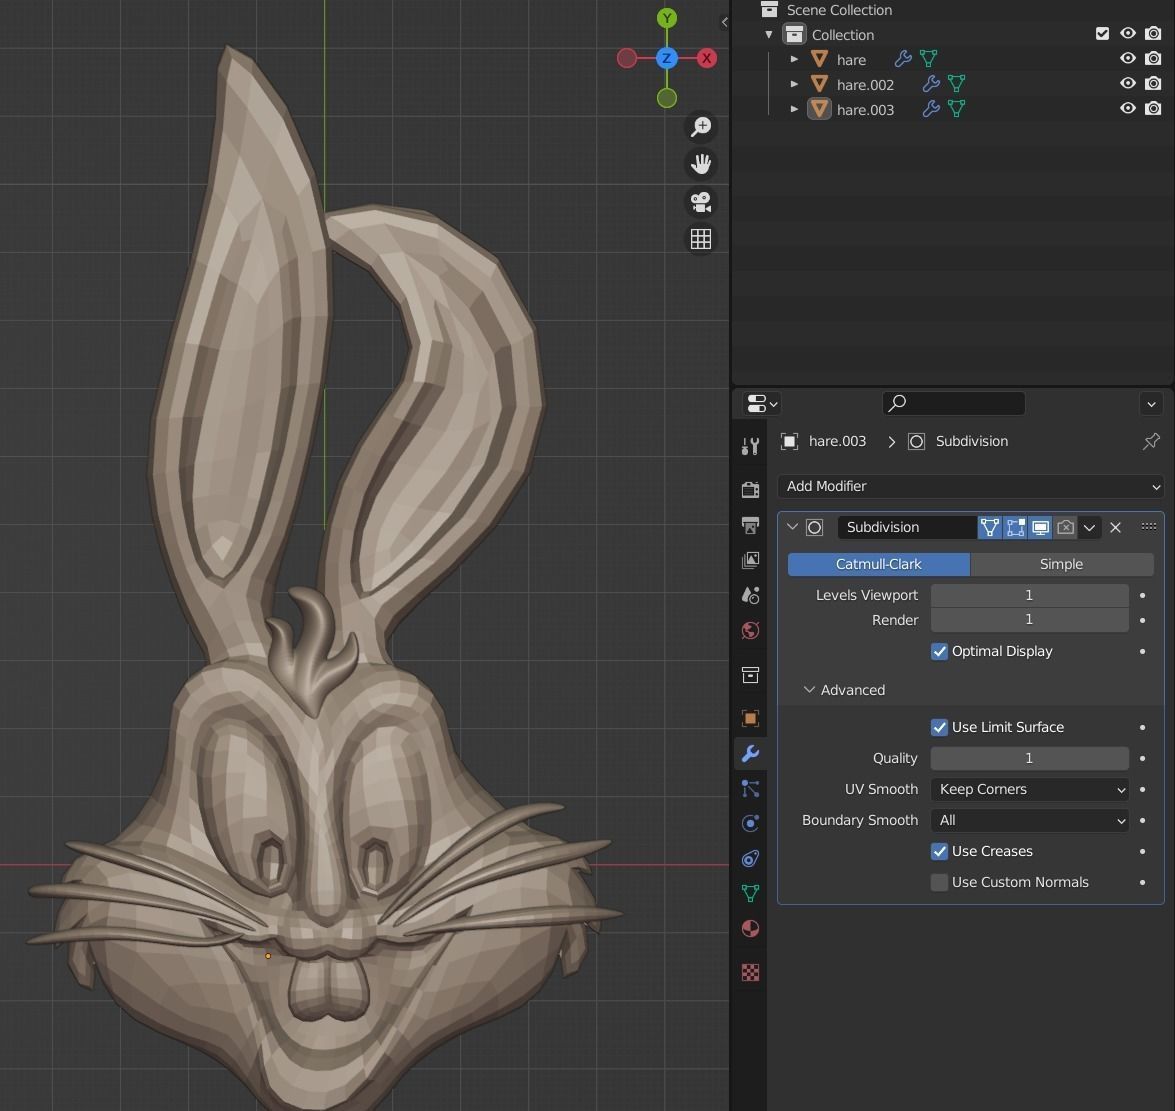Click modifier panel drag handle dots
This screenshot has height=1111, width=1175.
pos(1149,527)
